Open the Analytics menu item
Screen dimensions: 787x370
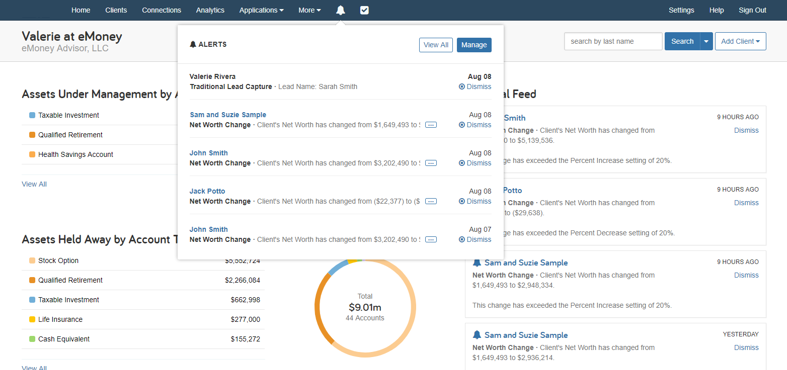(x=210, y=10)
